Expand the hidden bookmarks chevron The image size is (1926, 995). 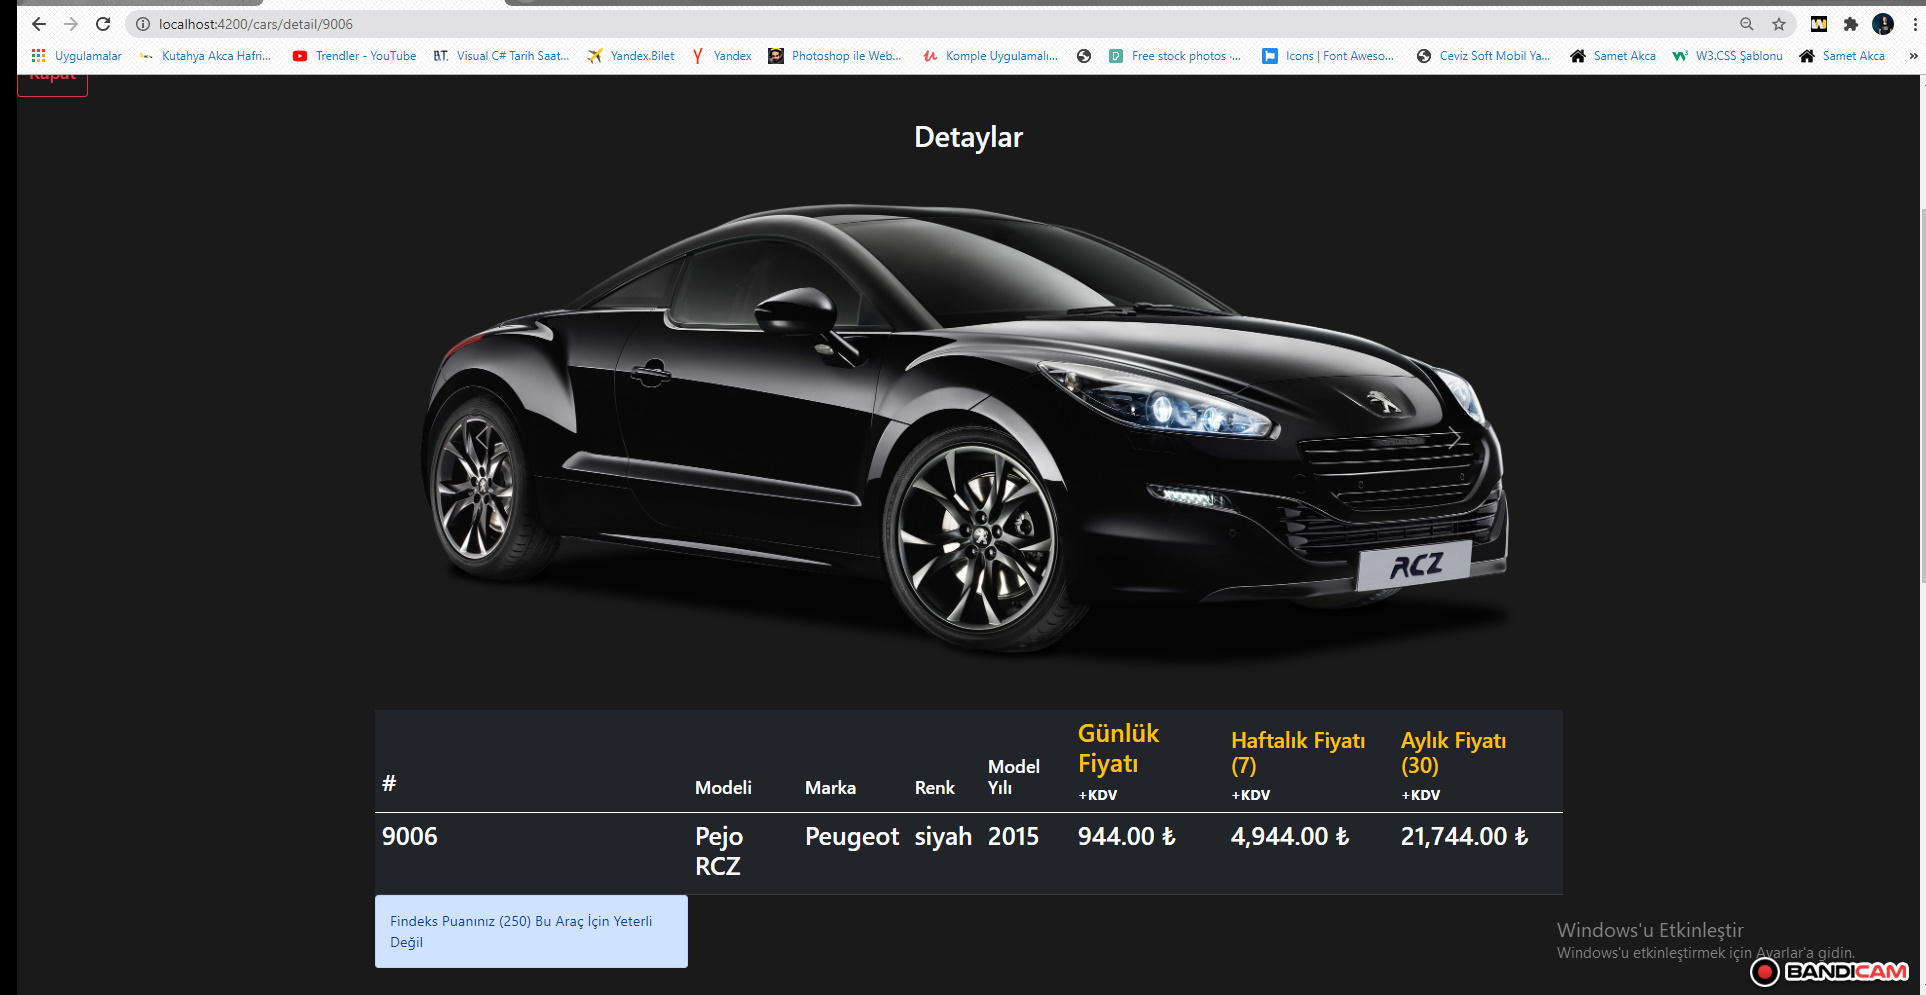1915,56
